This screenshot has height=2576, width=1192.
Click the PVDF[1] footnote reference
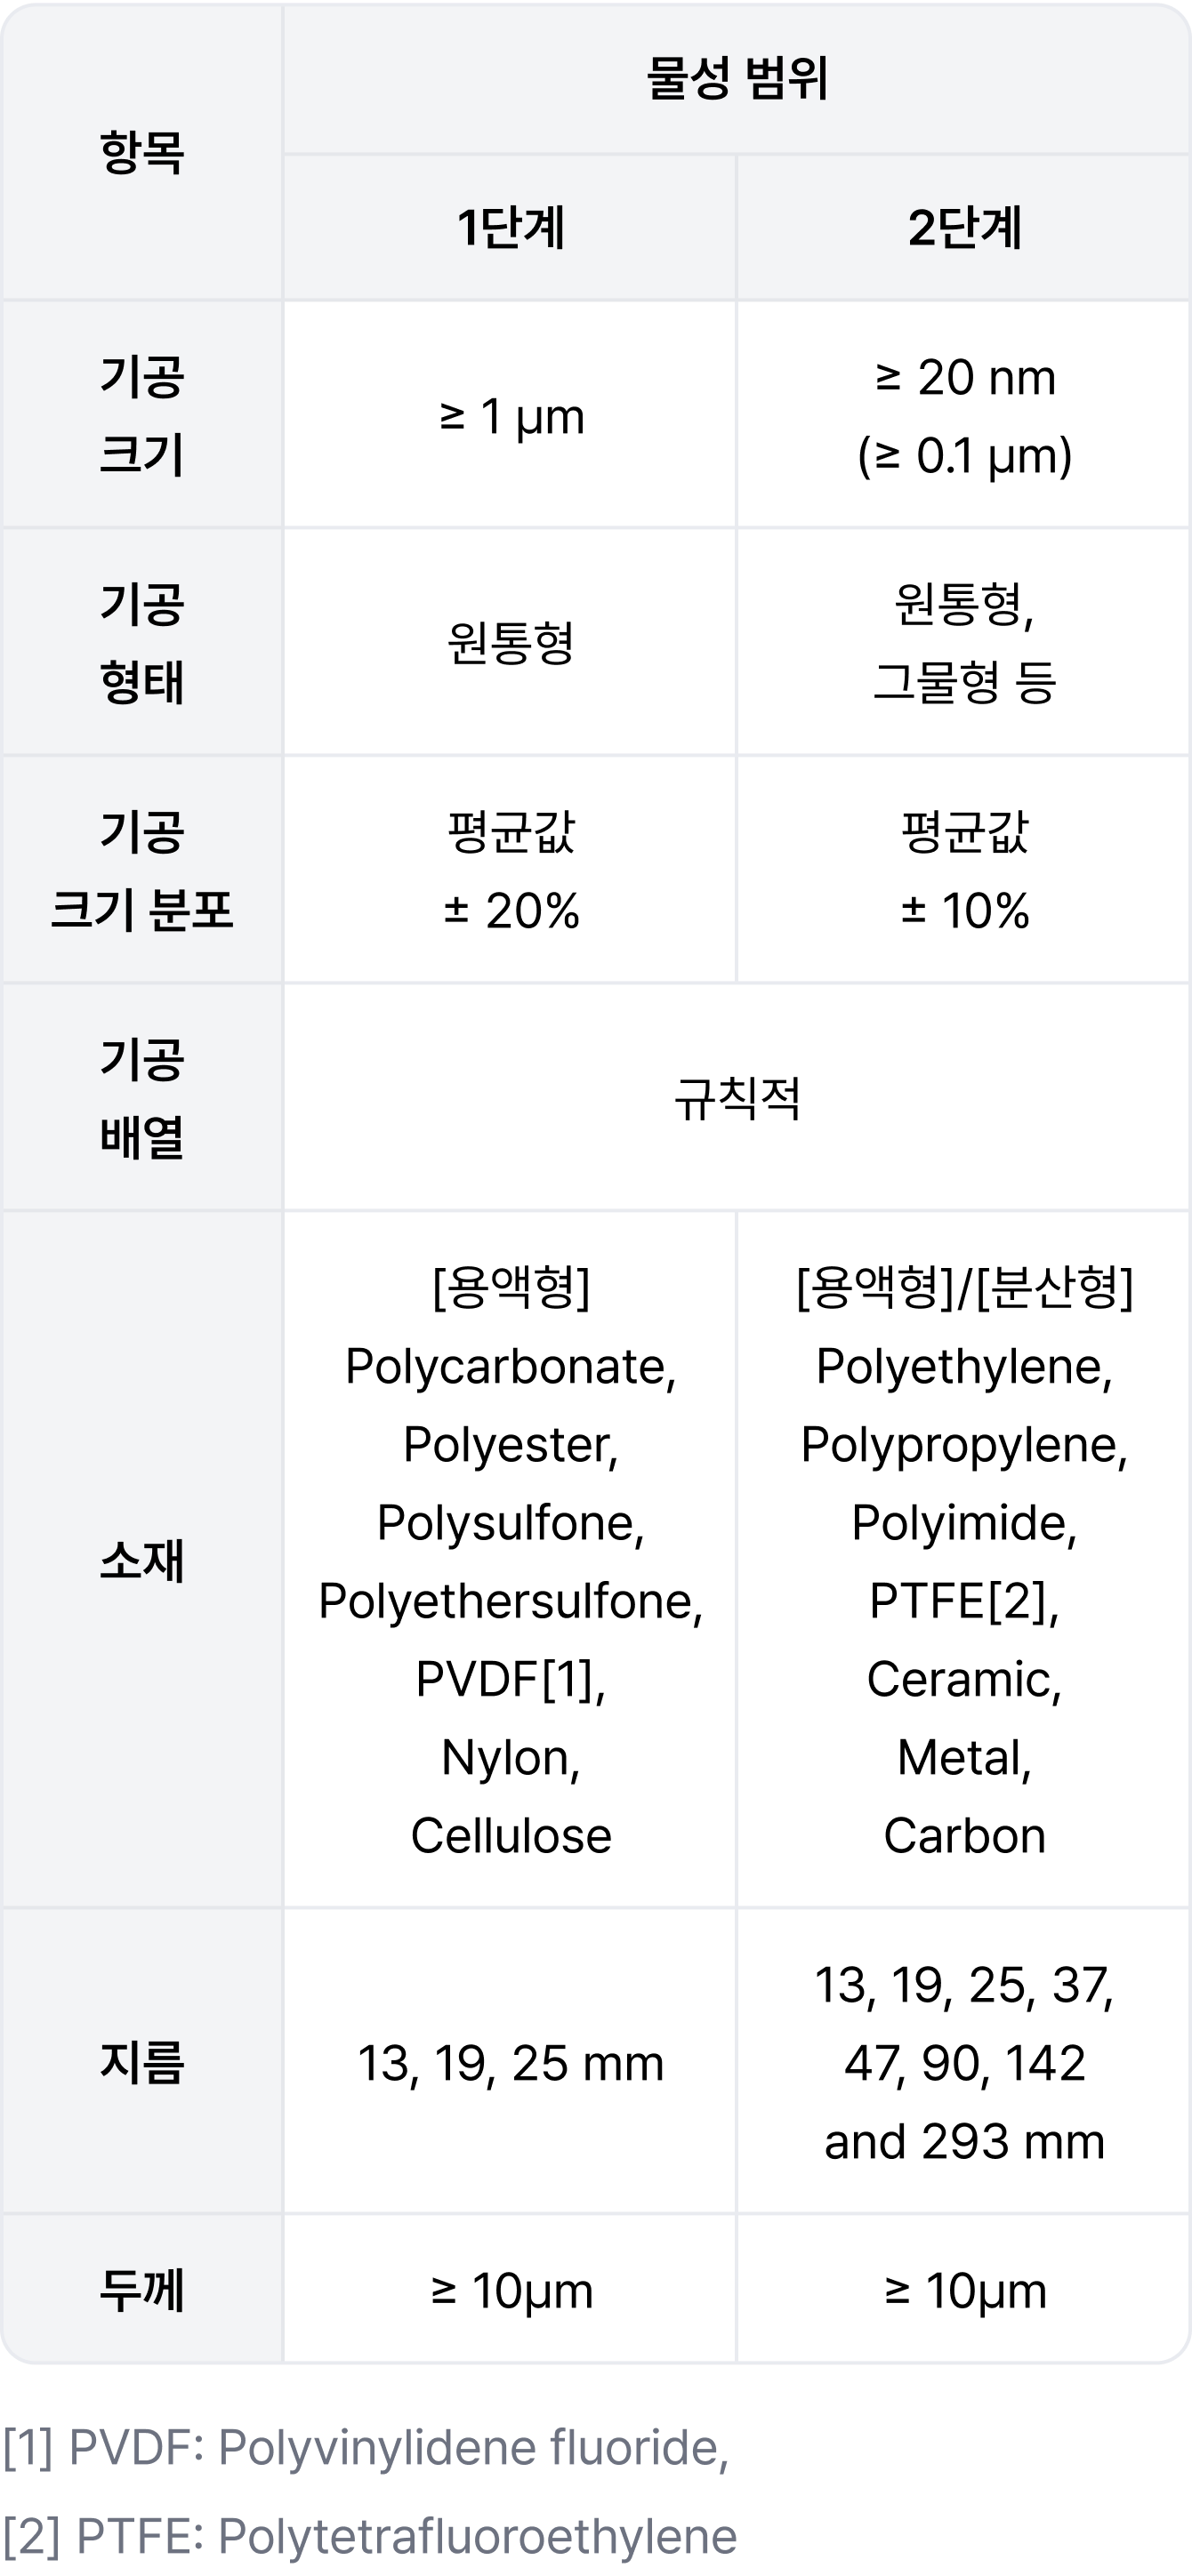click(510, 1679)
